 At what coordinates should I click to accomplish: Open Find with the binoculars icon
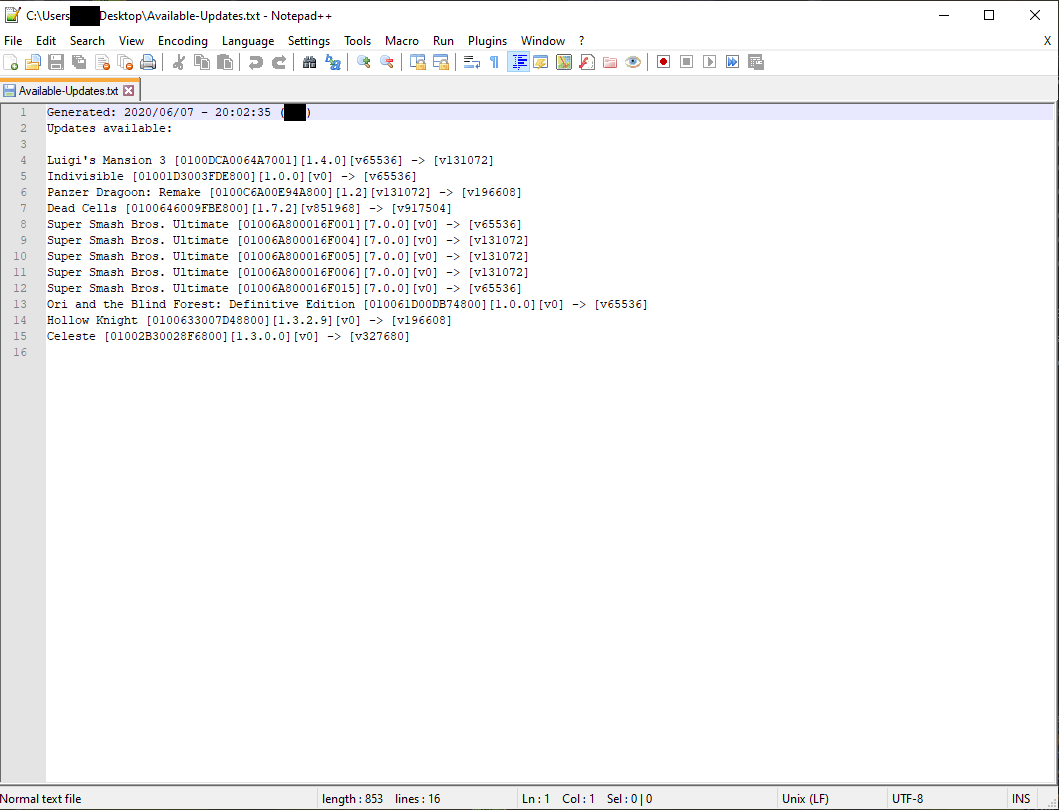pyautogui.click(x=309, y=62)
